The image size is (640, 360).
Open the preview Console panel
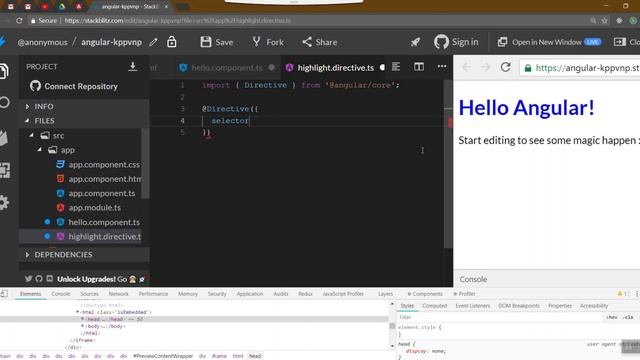473,279
